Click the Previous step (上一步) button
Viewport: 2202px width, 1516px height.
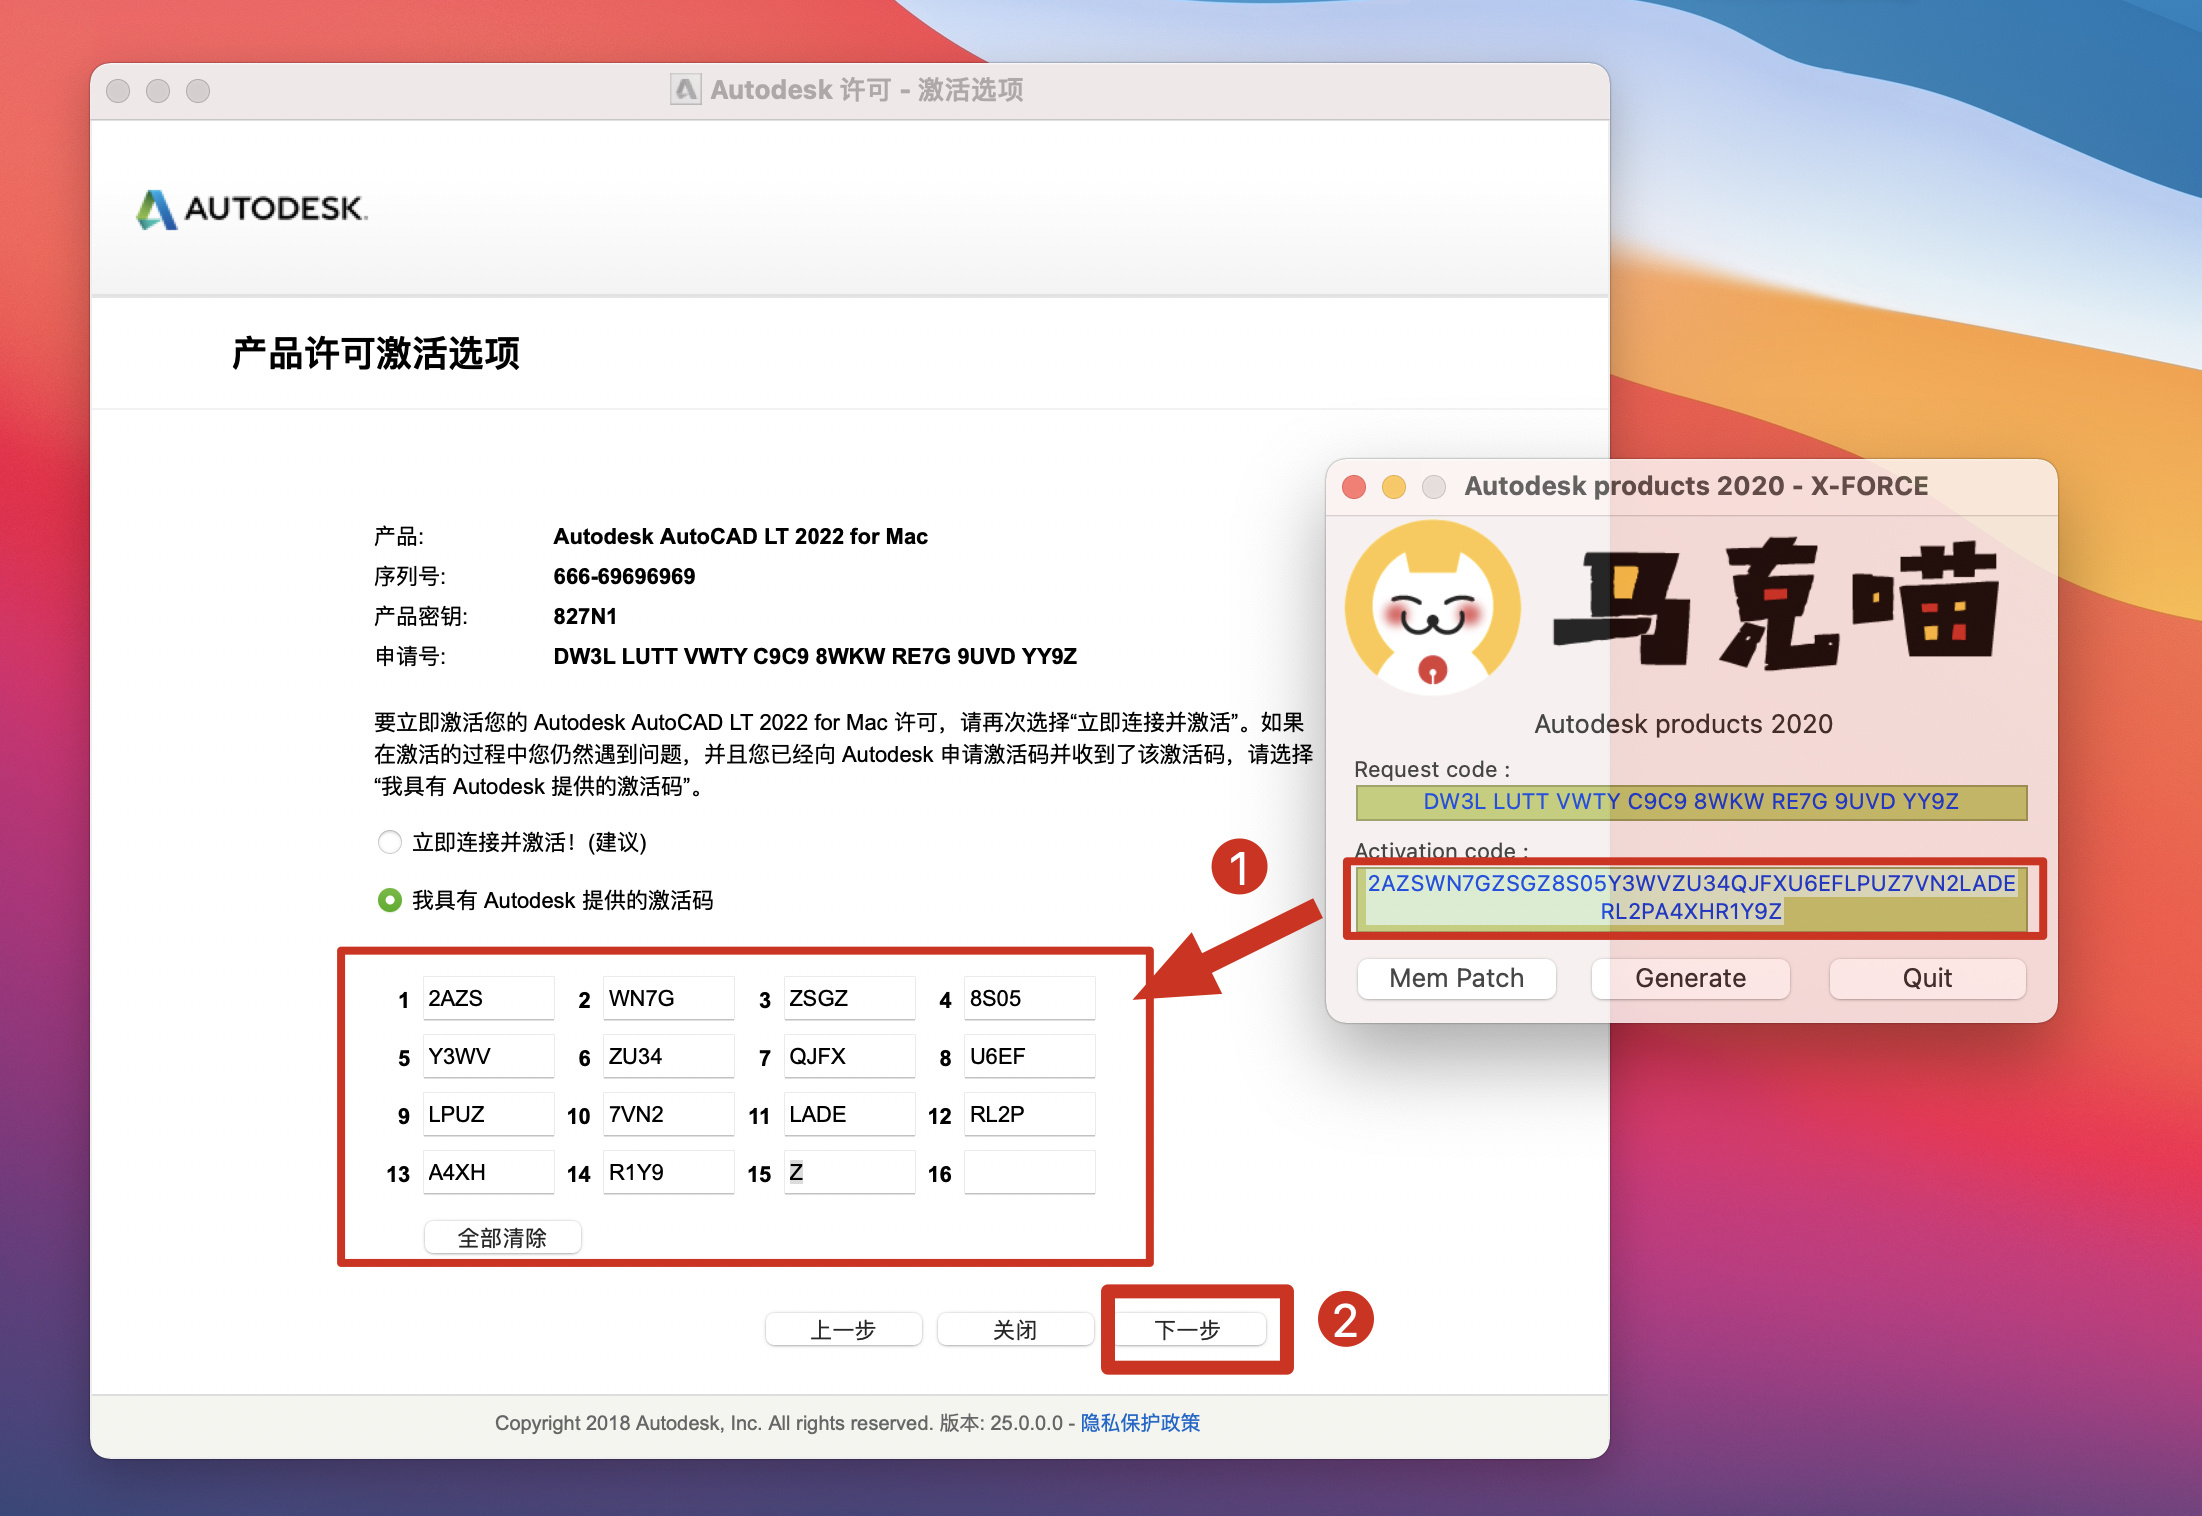pyautogui.click(x=843, y=1329)
